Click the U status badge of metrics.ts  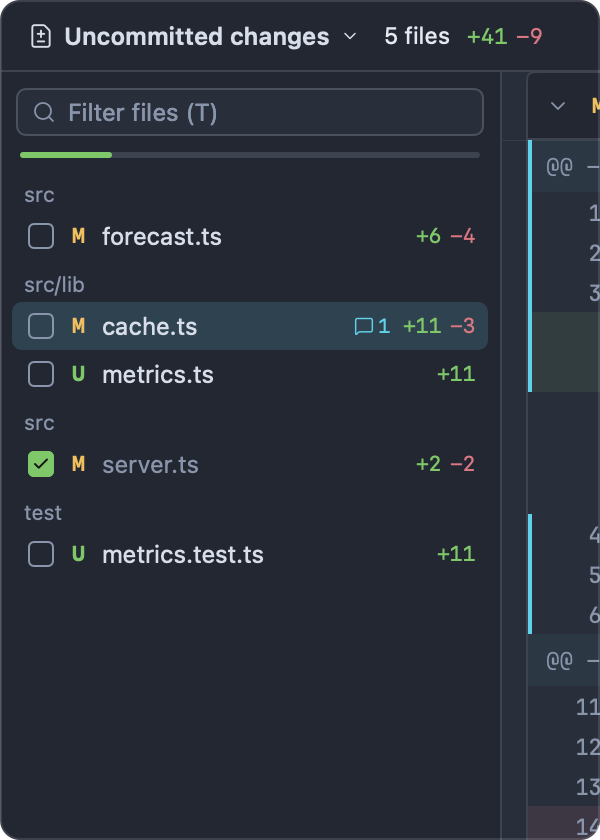point(78,373)
